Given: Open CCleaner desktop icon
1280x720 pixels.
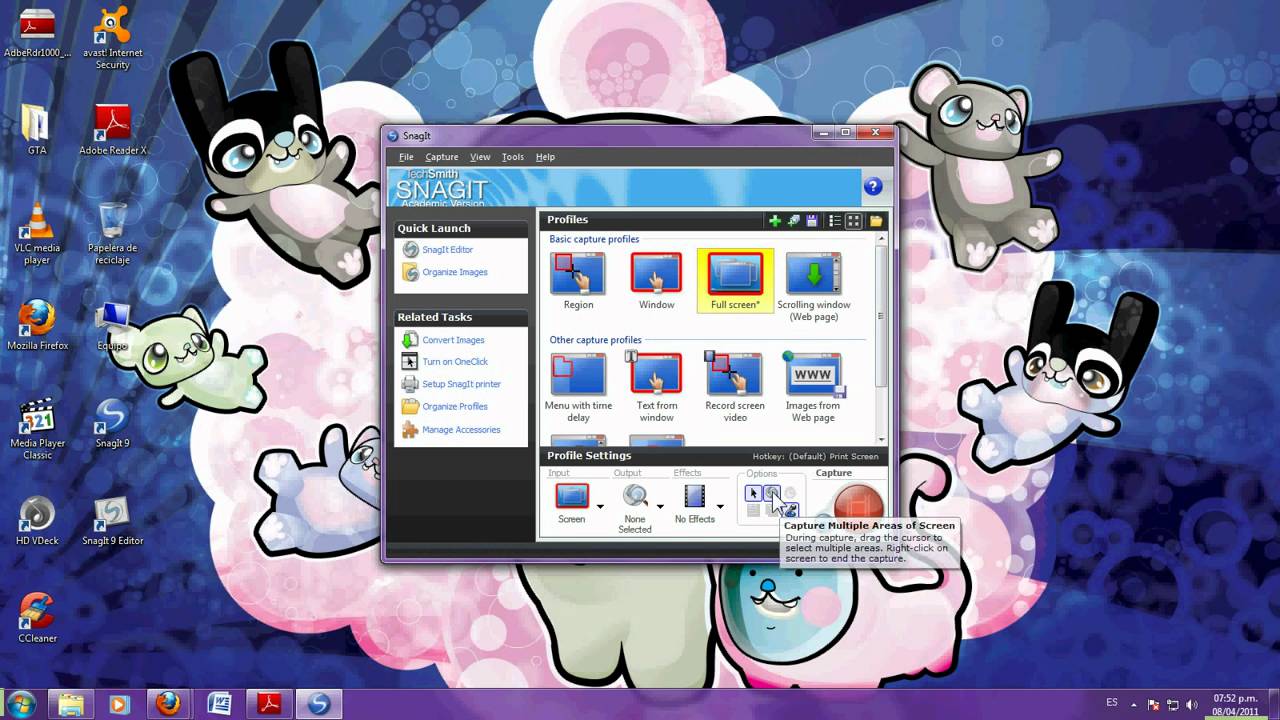Looking at the screenshot, I should tap(37, 617).
